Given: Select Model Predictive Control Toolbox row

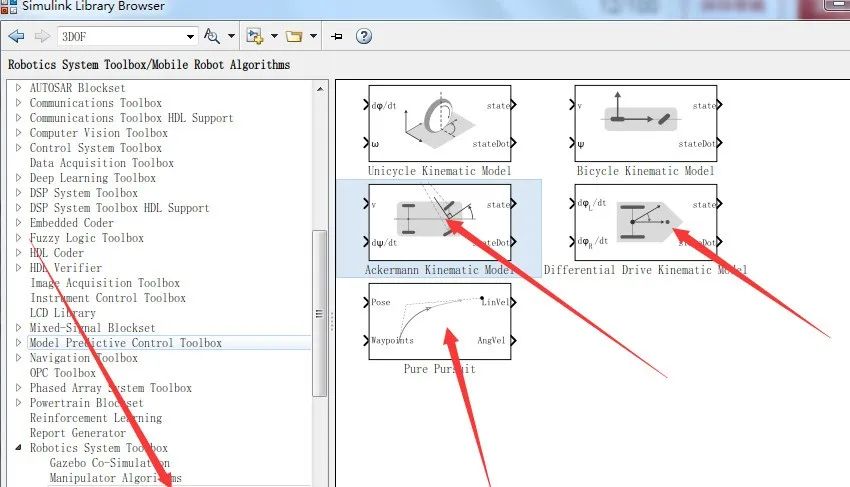Looking at the screenshot, I should [x=169, y=343].
